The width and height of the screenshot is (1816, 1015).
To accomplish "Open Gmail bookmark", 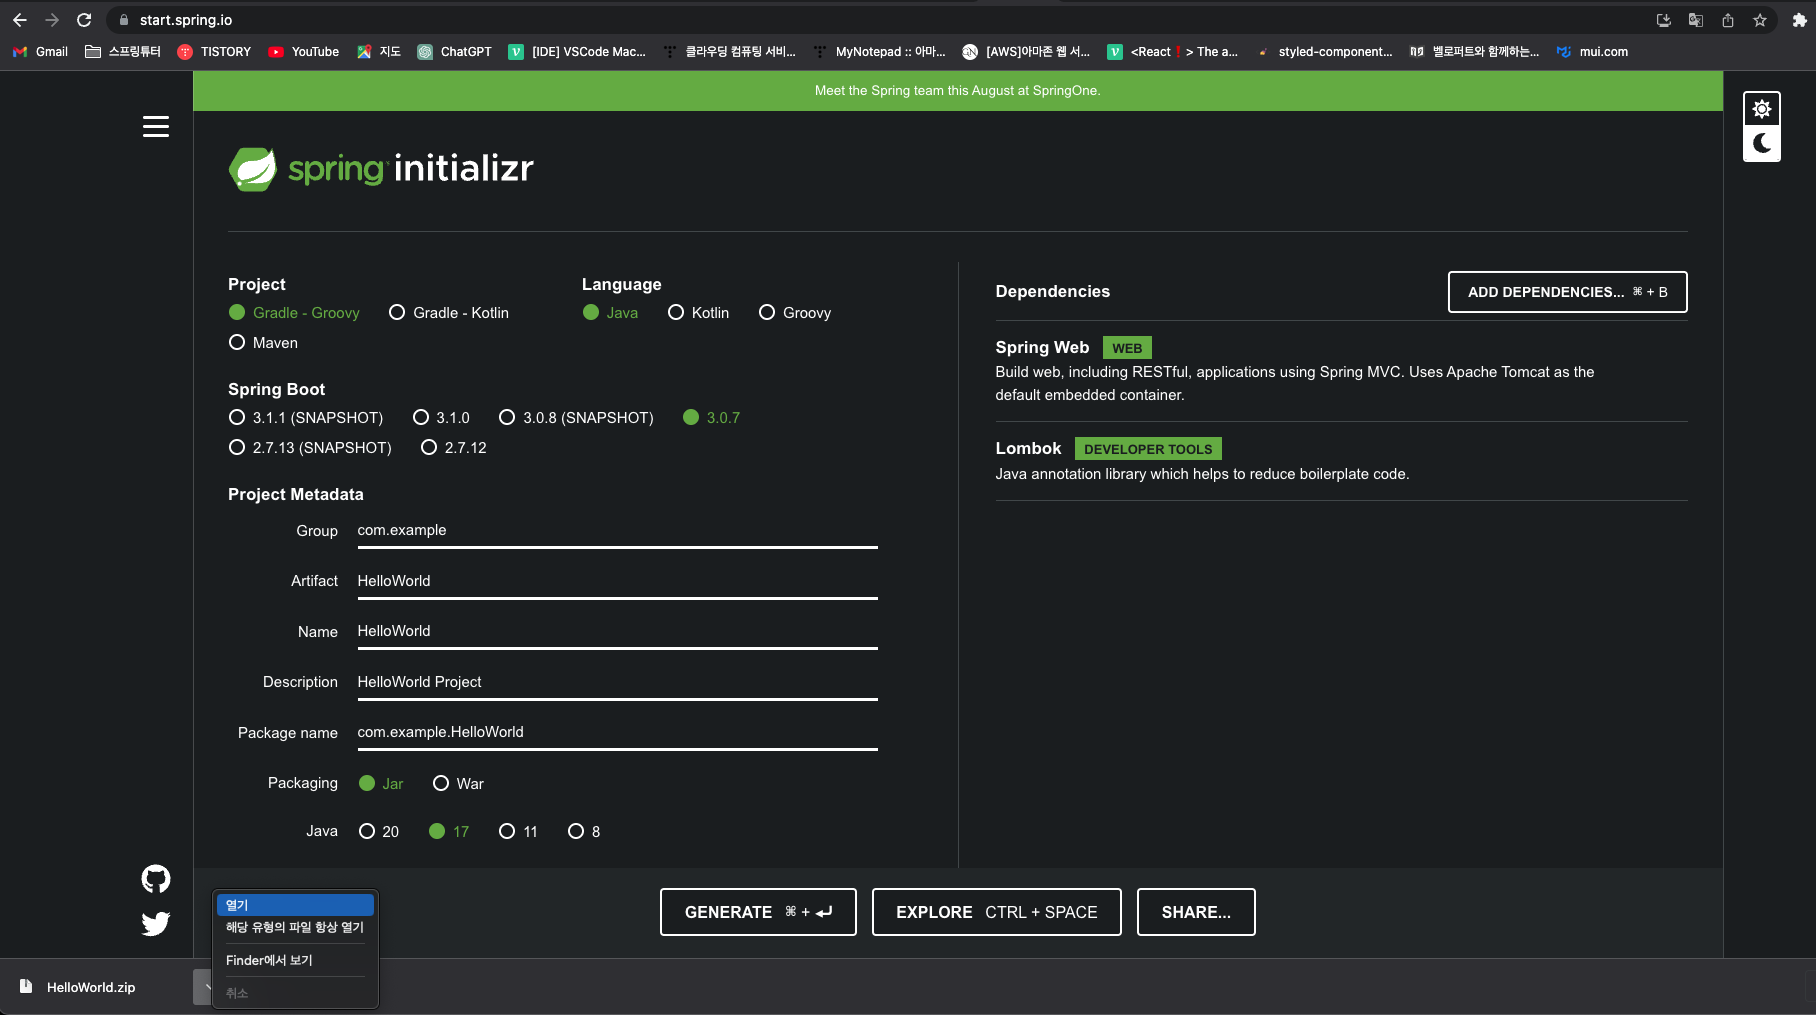I will [x=40, y=52].
